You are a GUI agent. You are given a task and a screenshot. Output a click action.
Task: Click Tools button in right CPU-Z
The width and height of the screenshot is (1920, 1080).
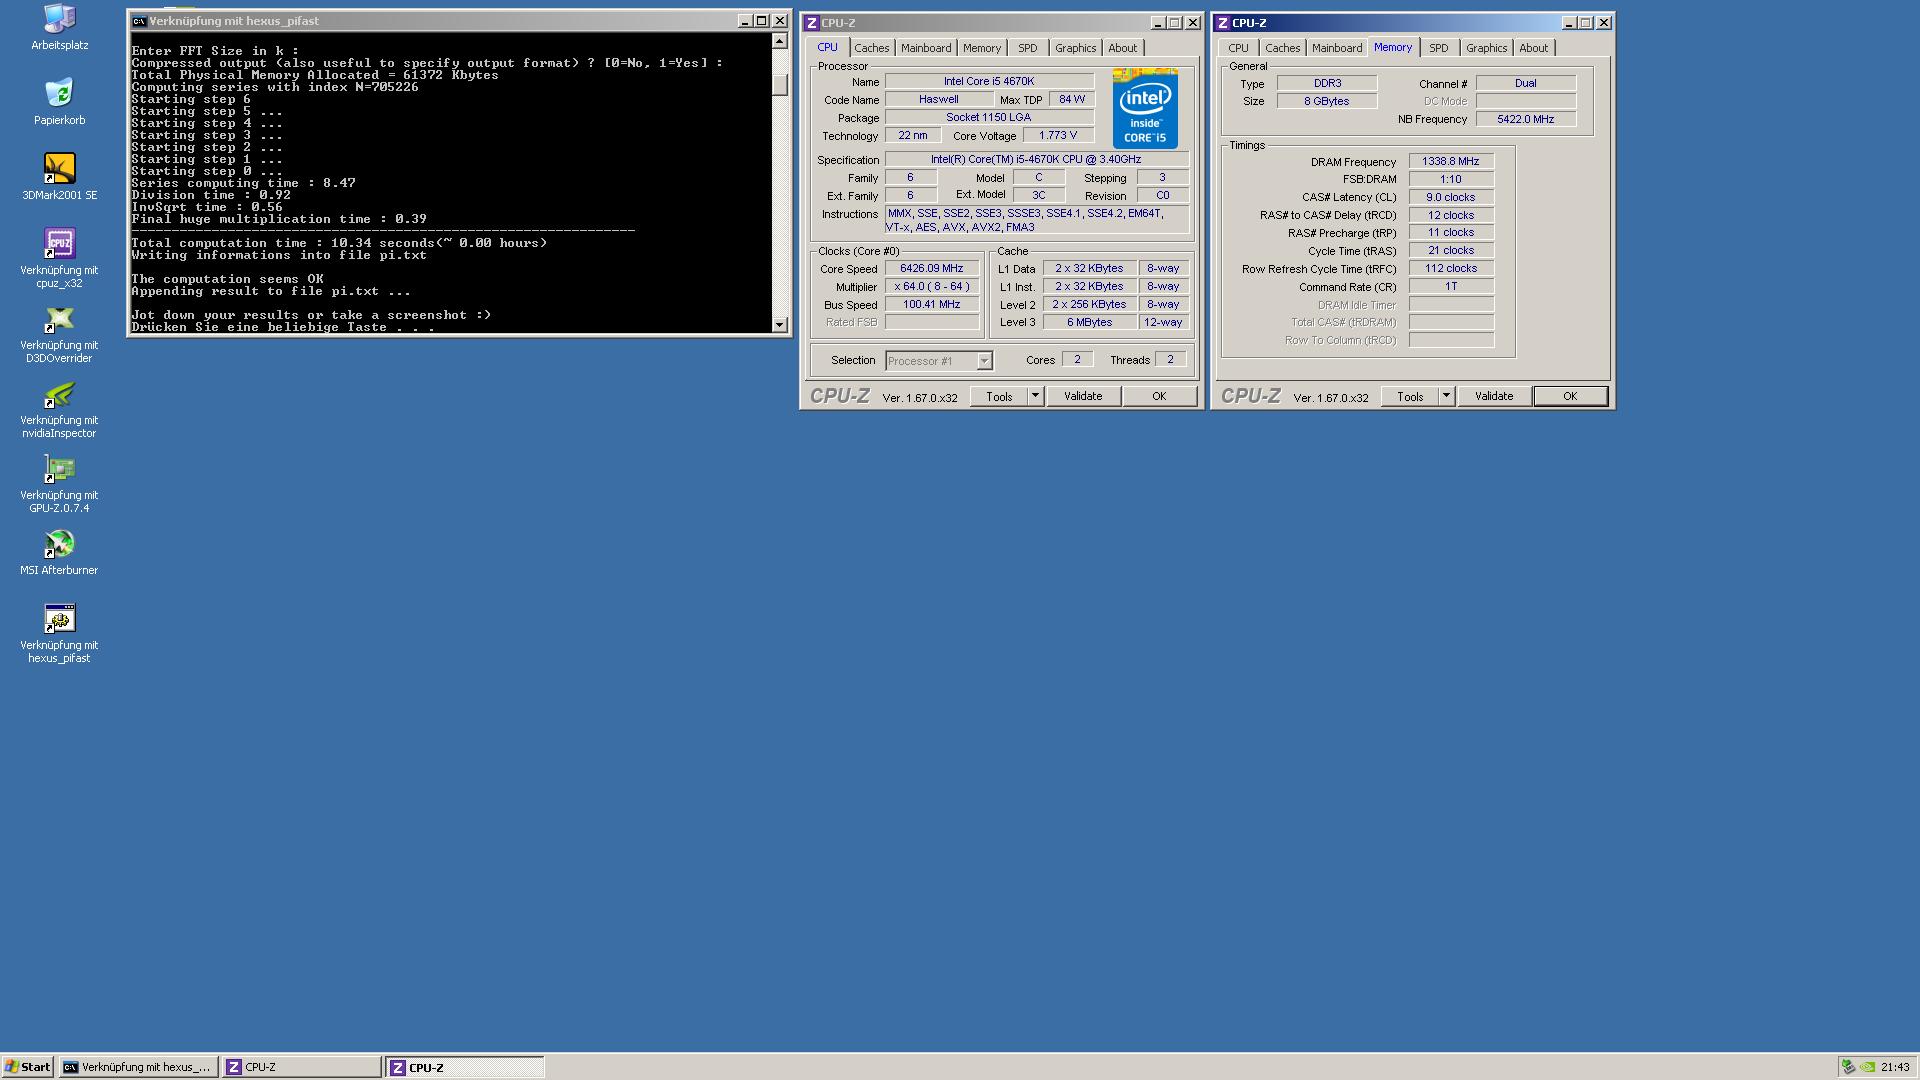coord(1410,397)
